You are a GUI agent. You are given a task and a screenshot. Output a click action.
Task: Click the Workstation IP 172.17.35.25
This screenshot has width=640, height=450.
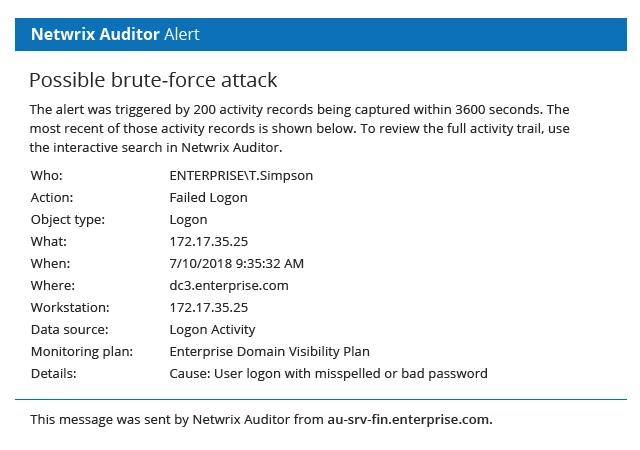pyautogui.click(x=209, y=307)
